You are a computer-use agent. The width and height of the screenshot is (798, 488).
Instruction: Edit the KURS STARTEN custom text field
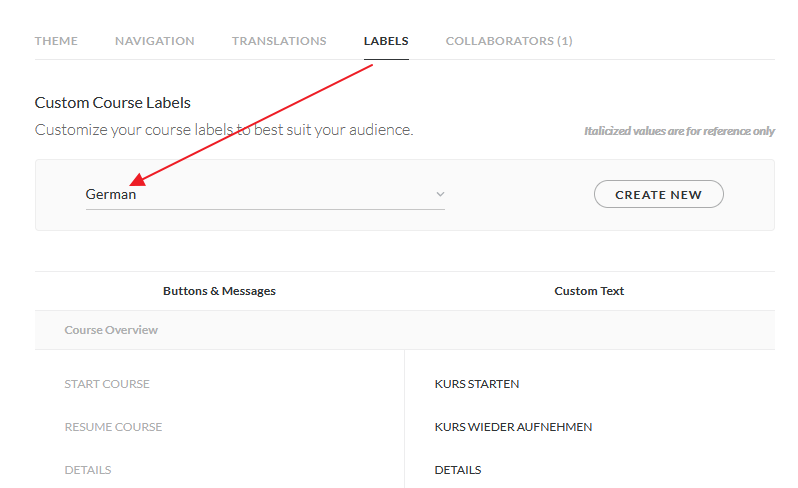click(477, 384)
